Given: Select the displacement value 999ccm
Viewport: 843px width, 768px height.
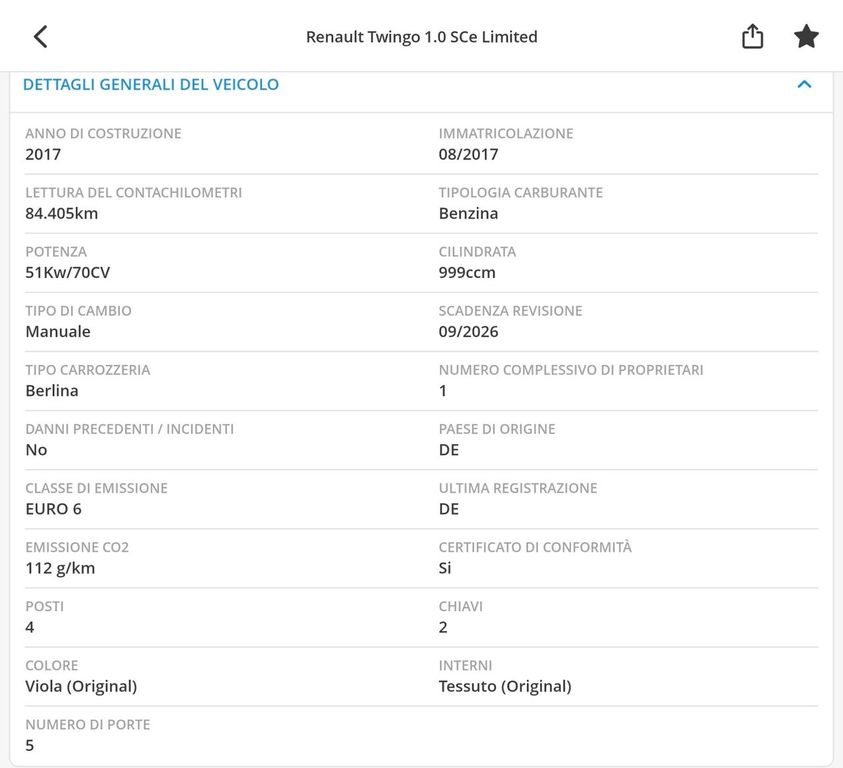Looking at the screenshot, I should [x=467, y=273].
